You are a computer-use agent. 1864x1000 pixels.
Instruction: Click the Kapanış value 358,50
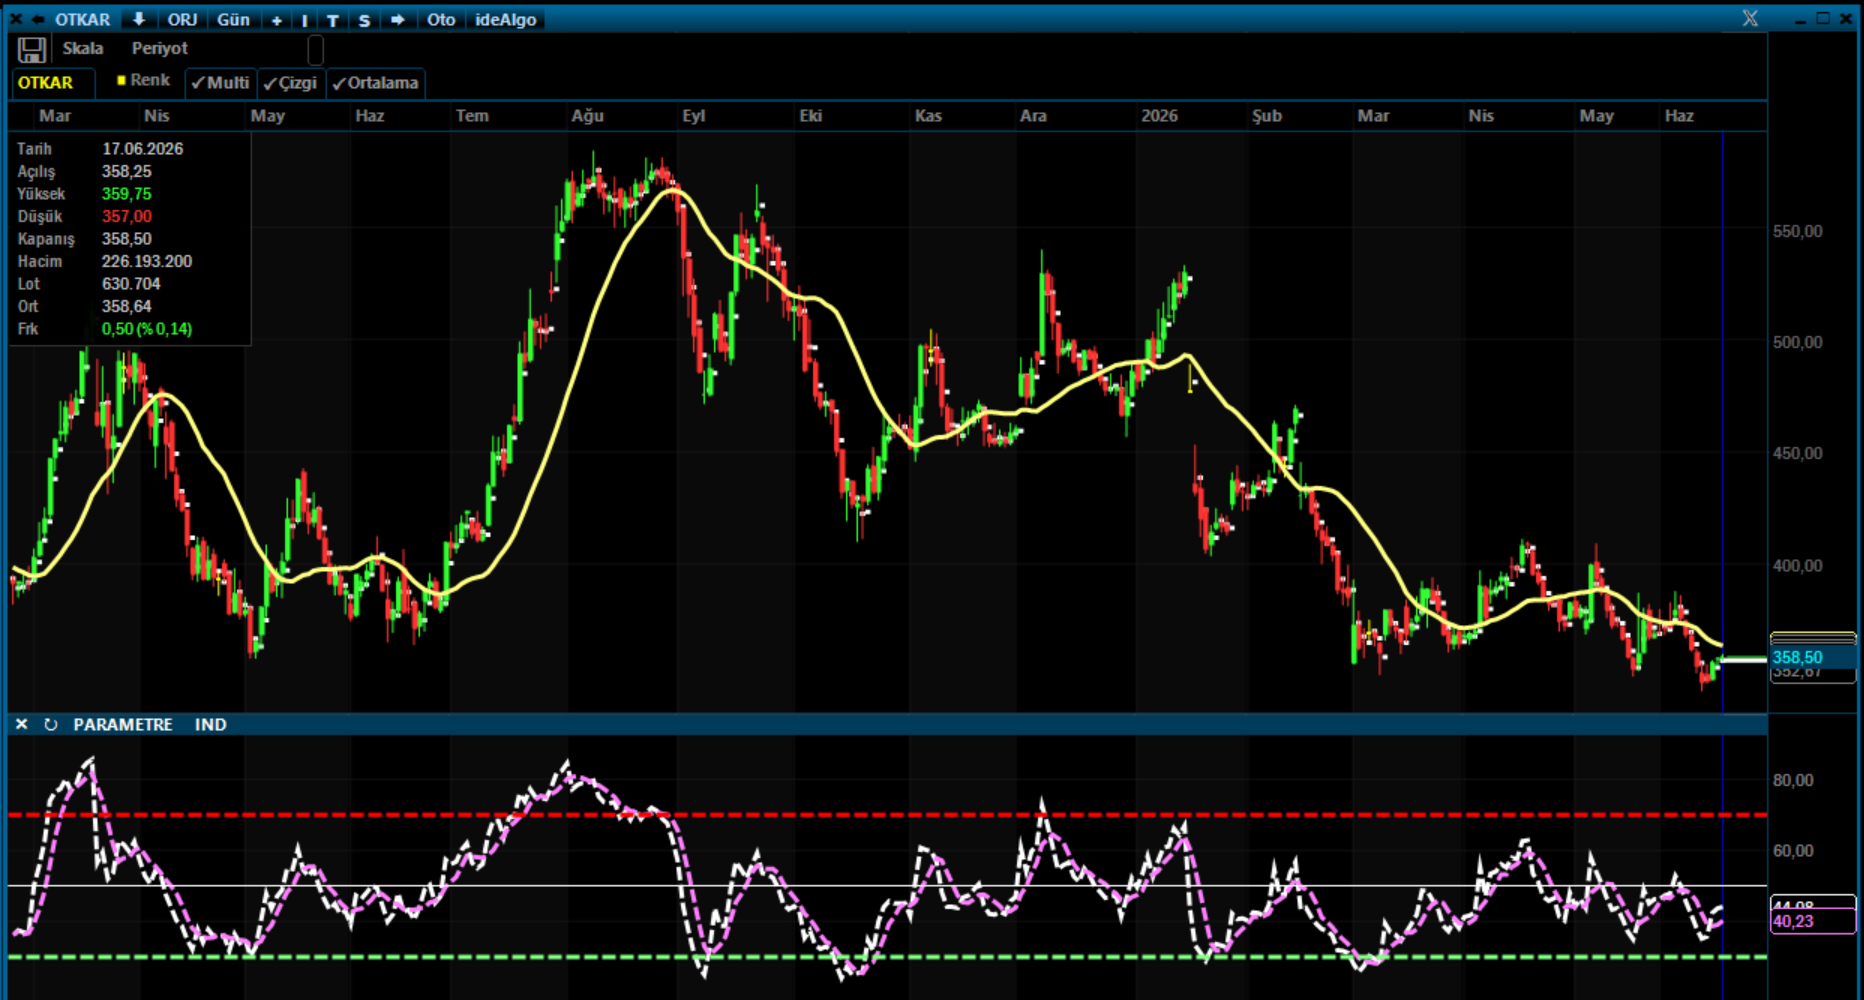126,239
